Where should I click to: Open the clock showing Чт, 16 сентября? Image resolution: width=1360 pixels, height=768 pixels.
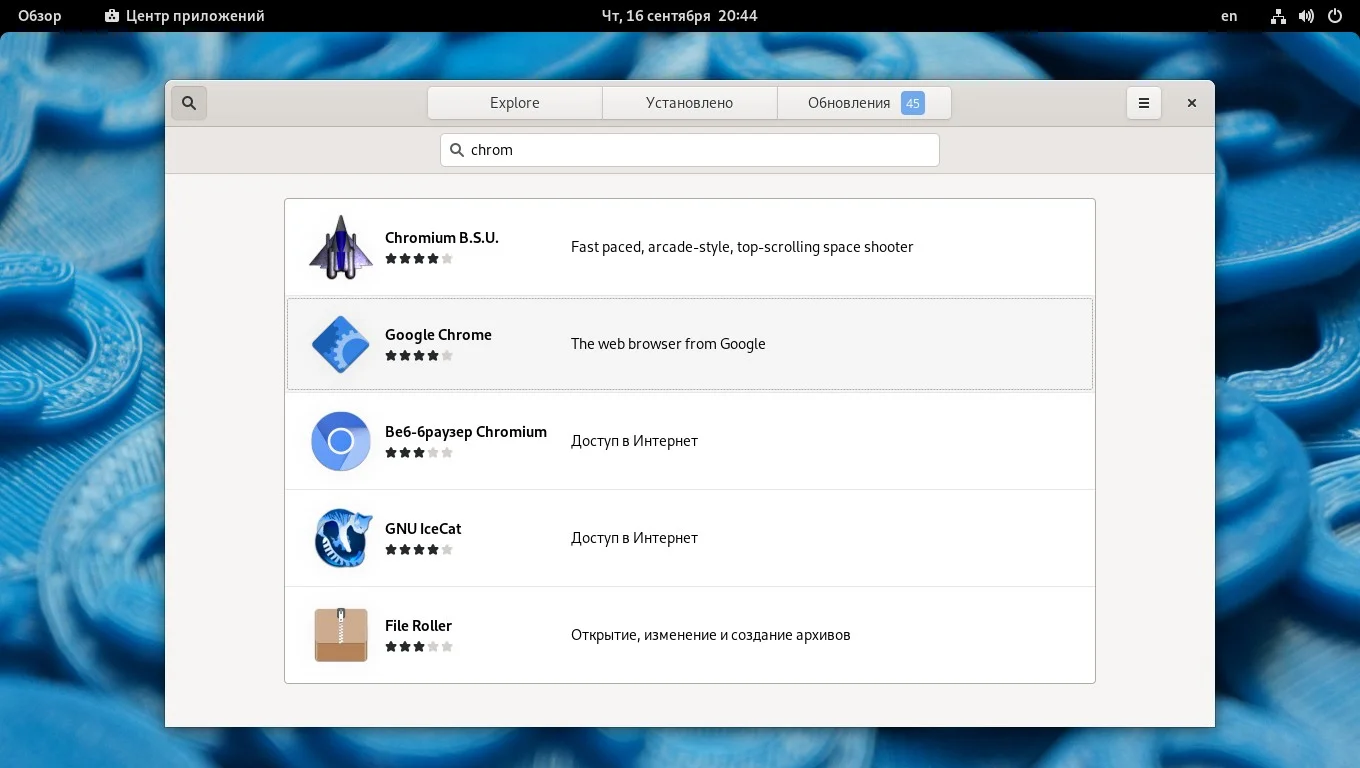point(680,15)
